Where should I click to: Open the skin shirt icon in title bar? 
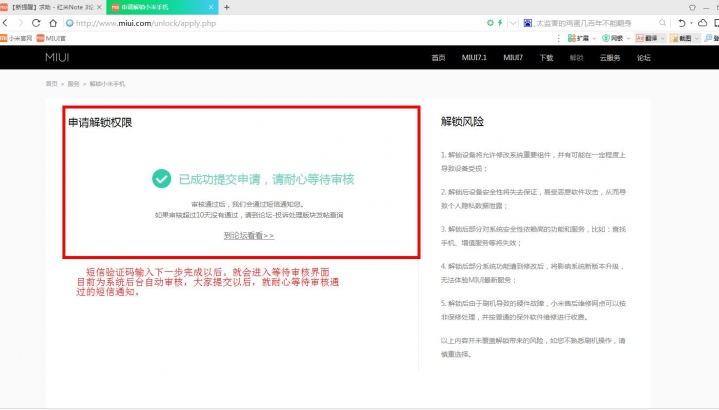[x=692, y=7]
